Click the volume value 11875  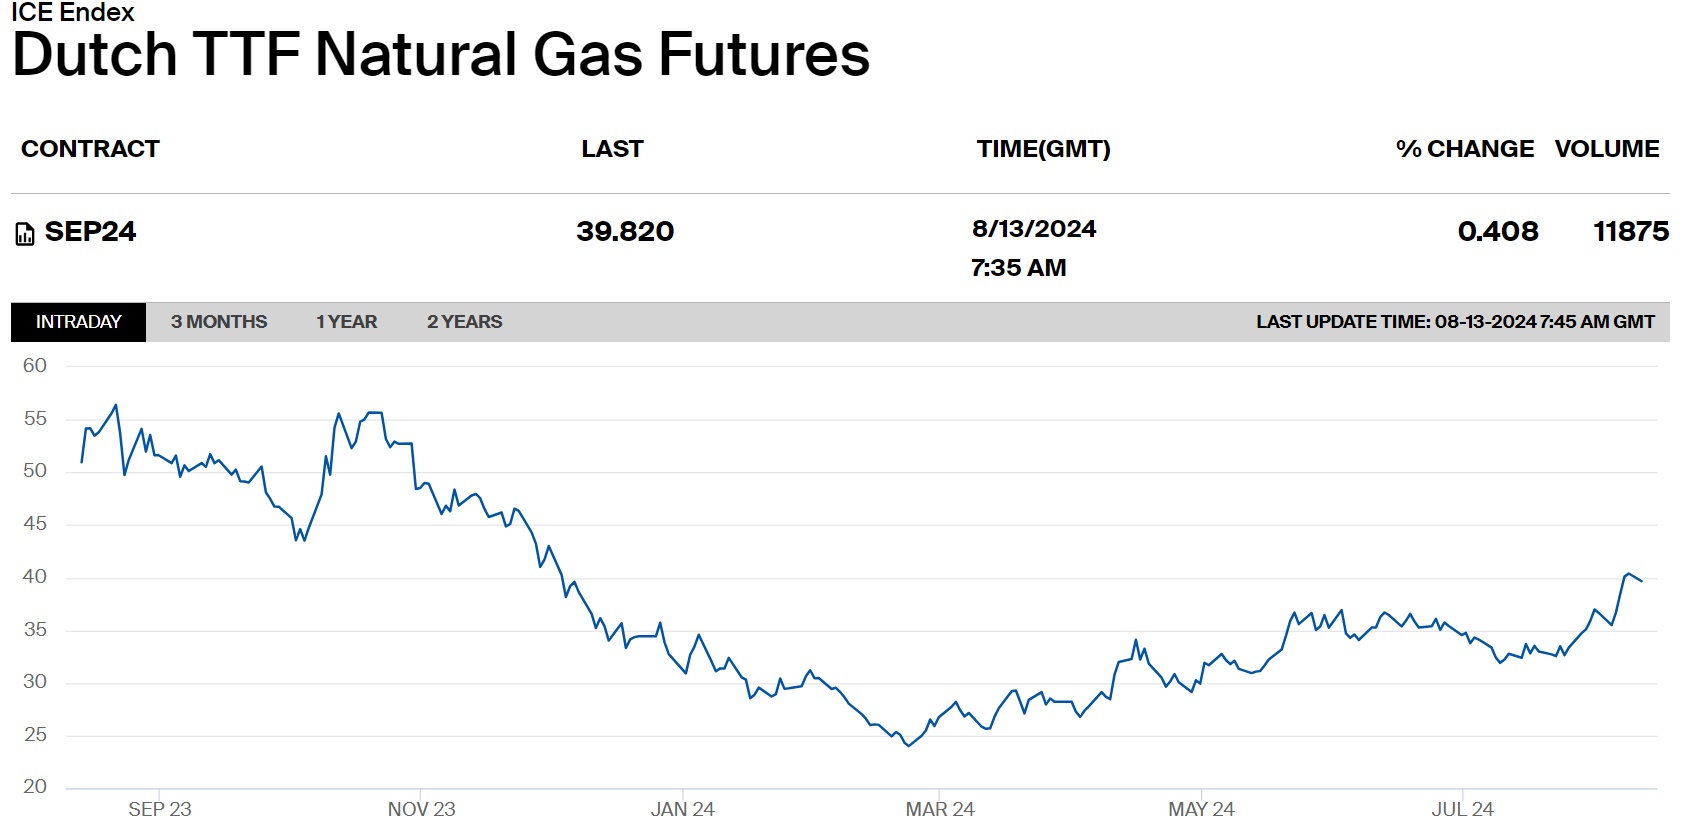[x=1630, y=232]
